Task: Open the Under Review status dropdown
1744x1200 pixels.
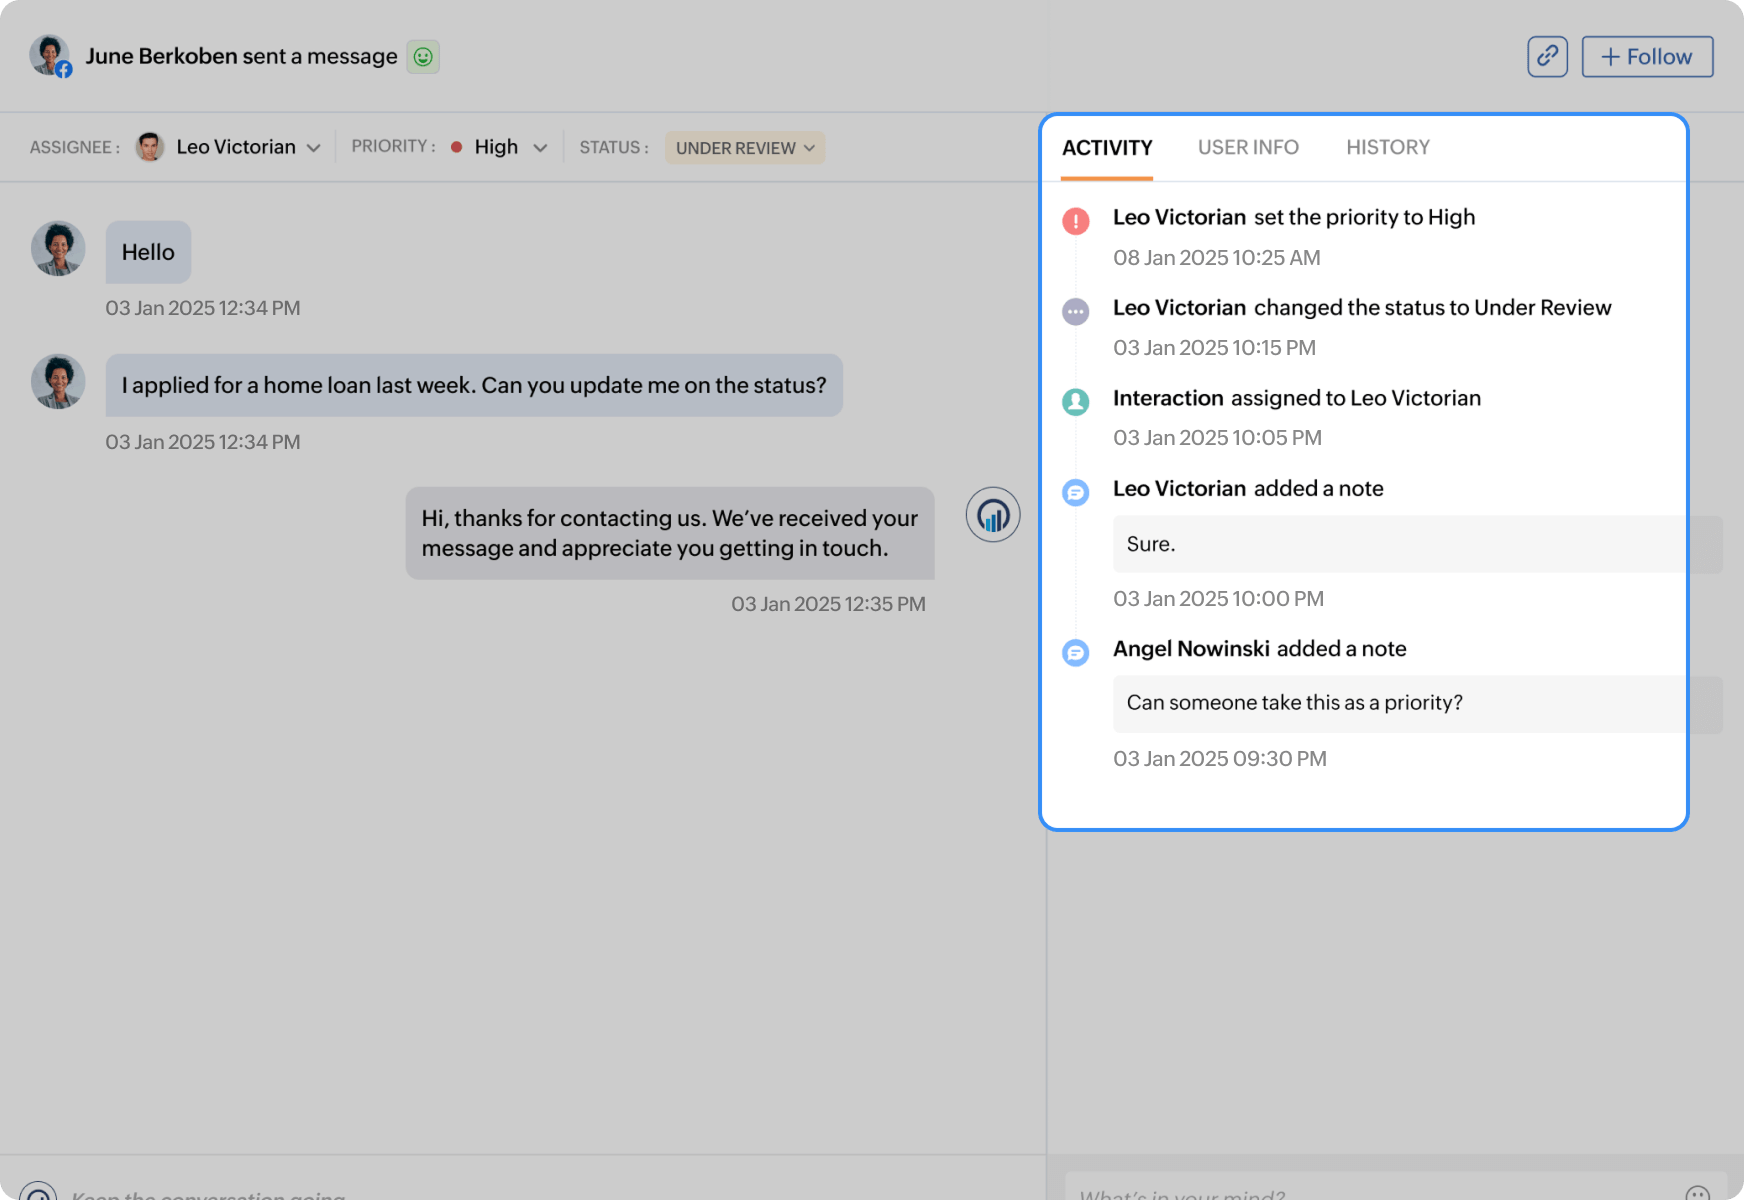Action: point(744,148)
